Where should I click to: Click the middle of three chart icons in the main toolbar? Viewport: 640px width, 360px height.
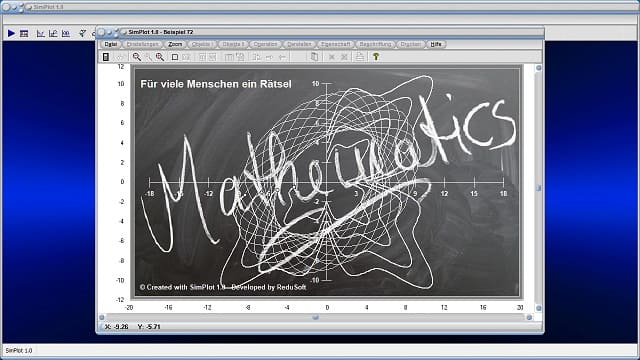click(x=53, y=33)
